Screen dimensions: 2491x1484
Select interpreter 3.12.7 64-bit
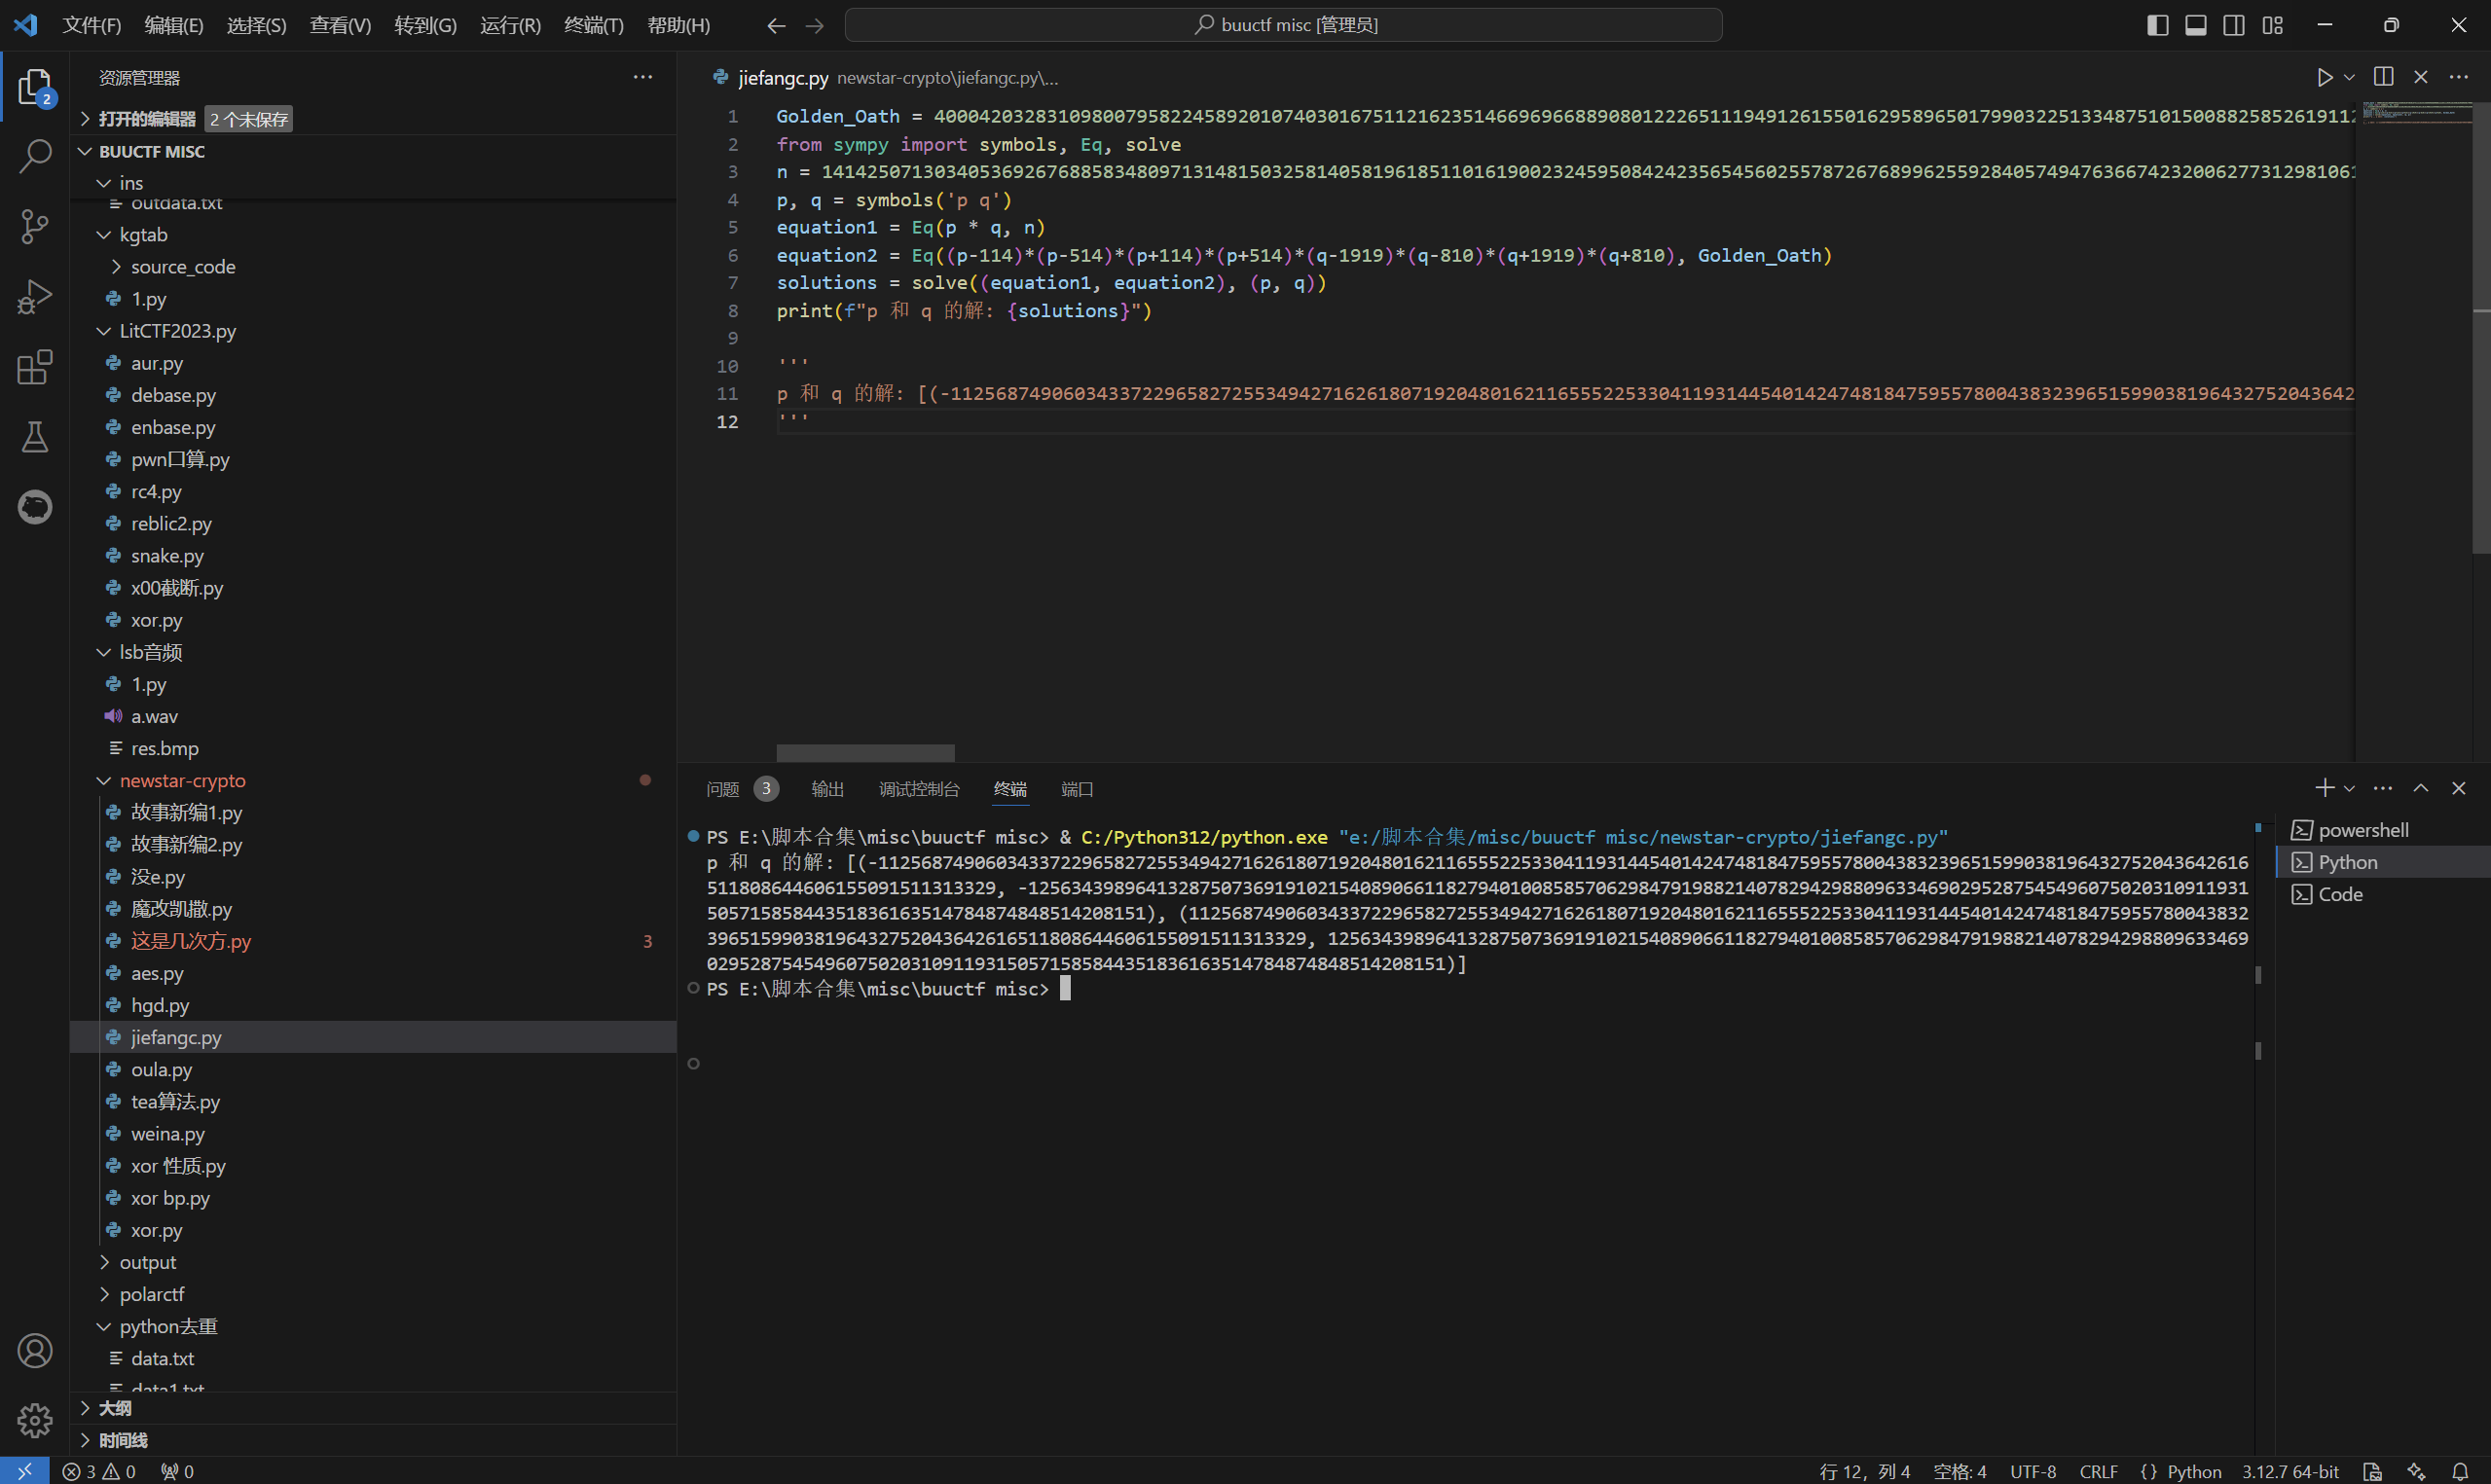coord(2290,1471)
